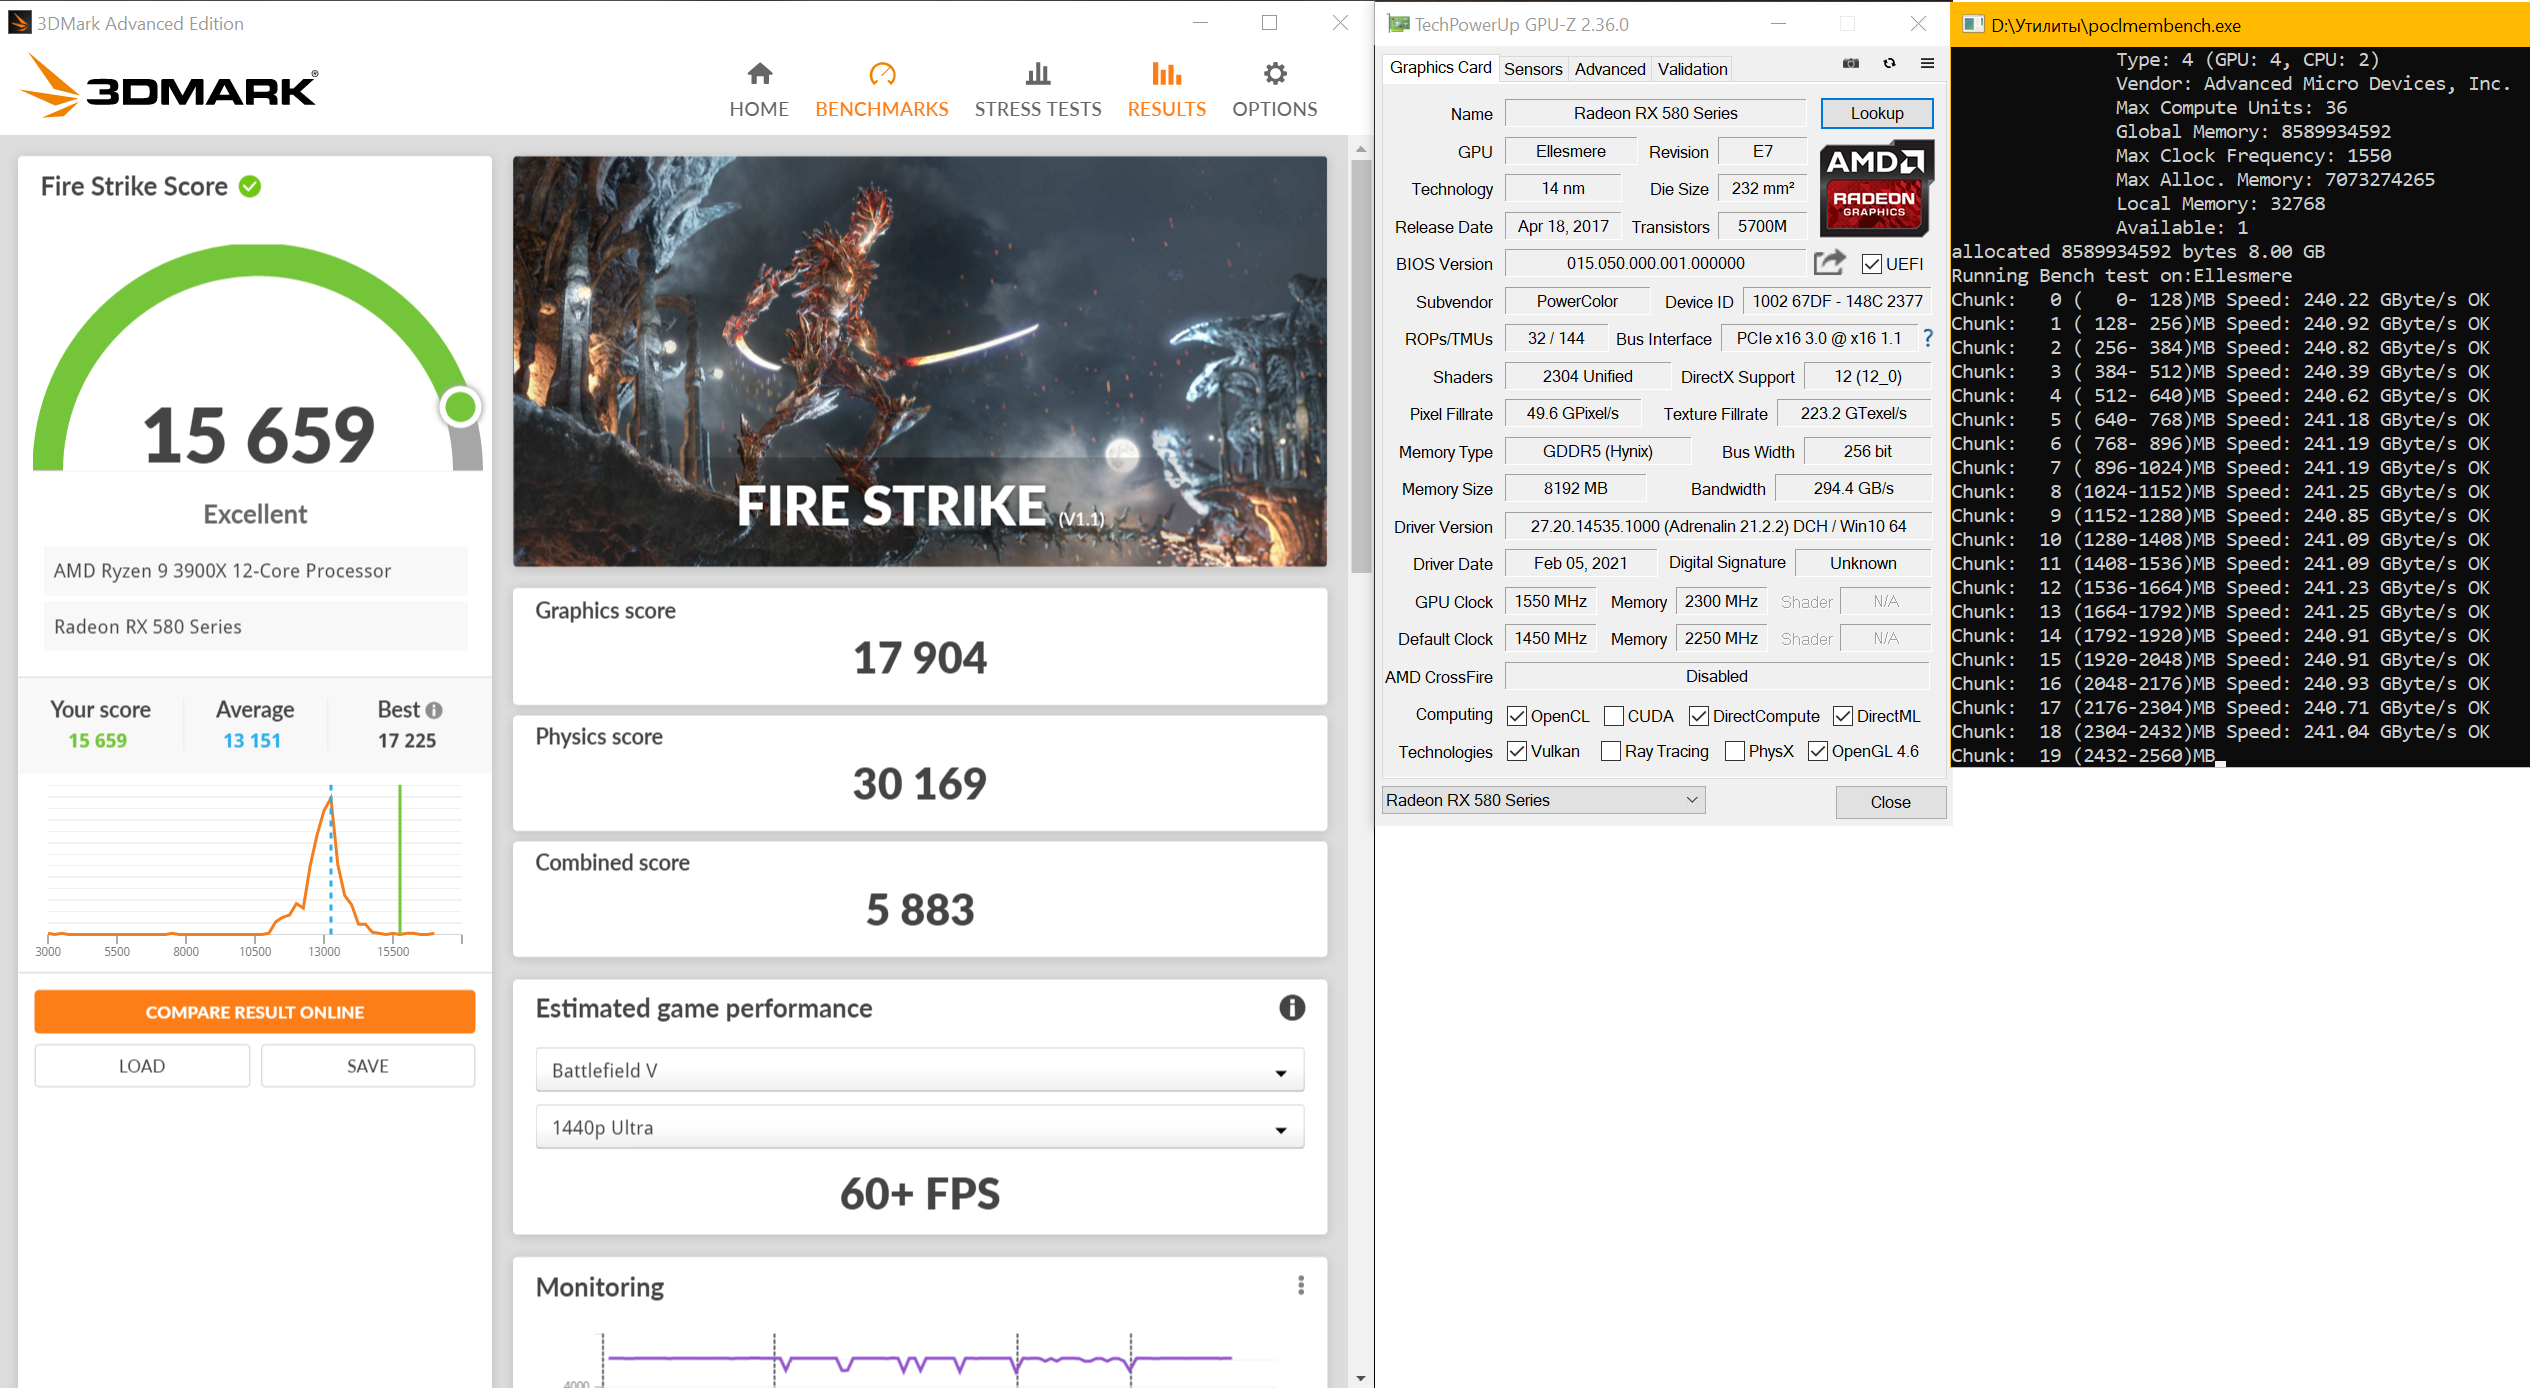The width and height of the screenshot is (2530, 1388).
Task: Open the Stress Tests section
Action: [x=1037, y=89]
